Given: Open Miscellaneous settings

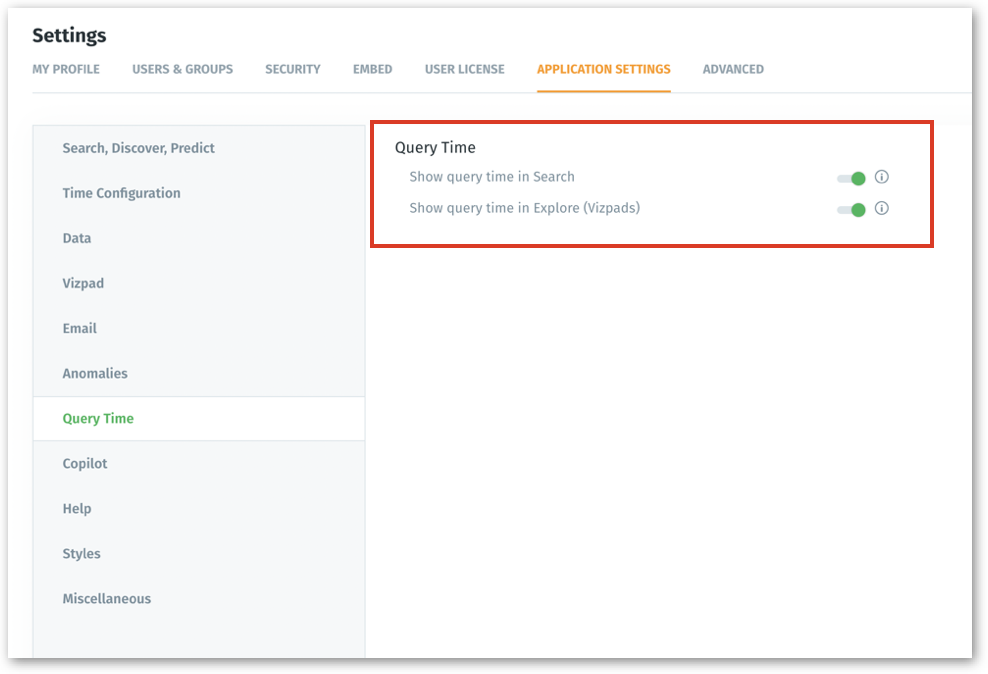Looking at the screenshot, I should (106, 598).
